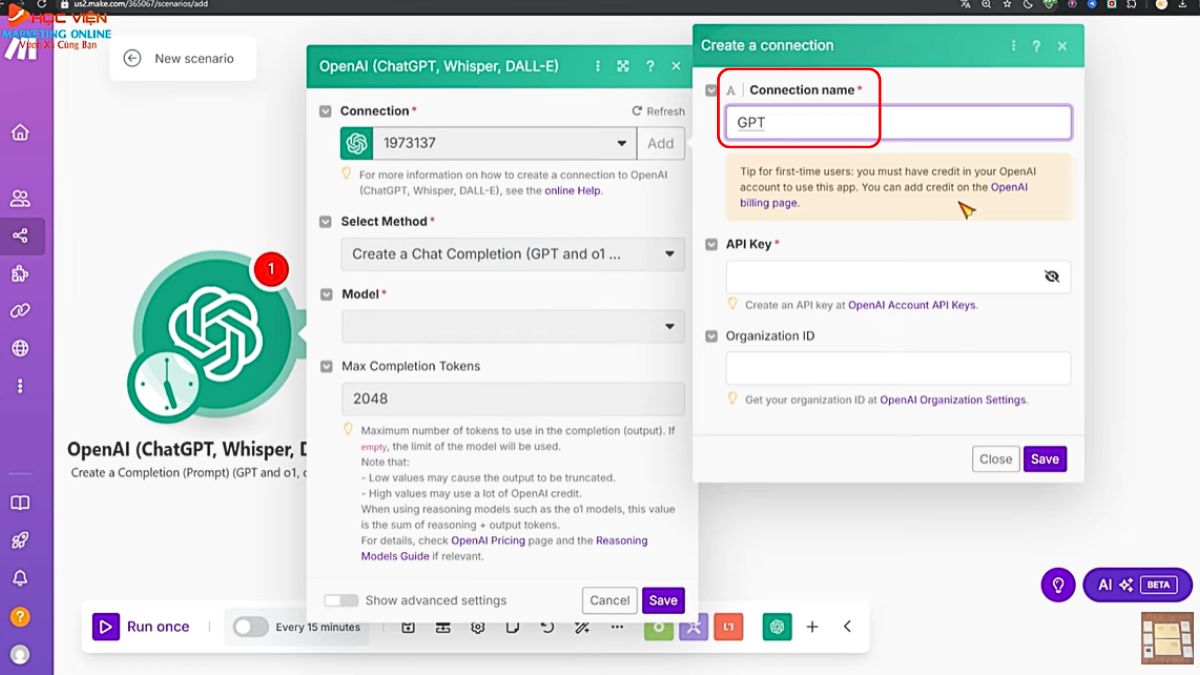The image size is (1200, 675).
Task: Click Save in Create a connection dialog
Action: coord(1044,459)
